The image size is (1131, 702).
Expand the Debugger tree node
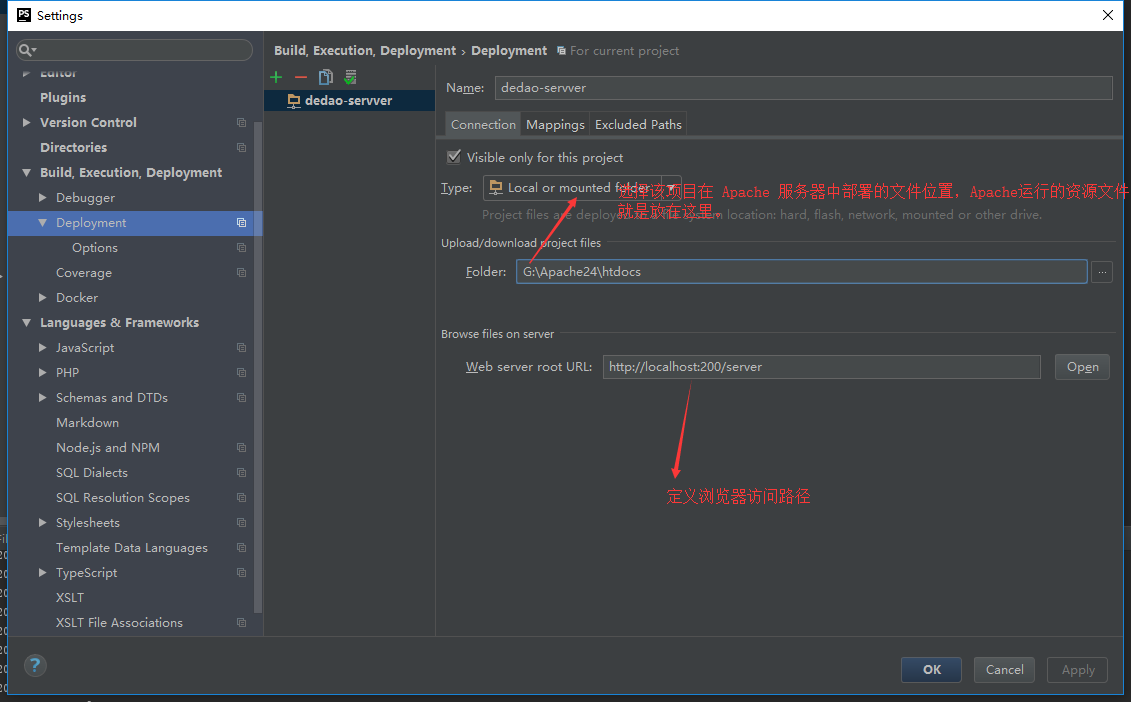(43, 198)
